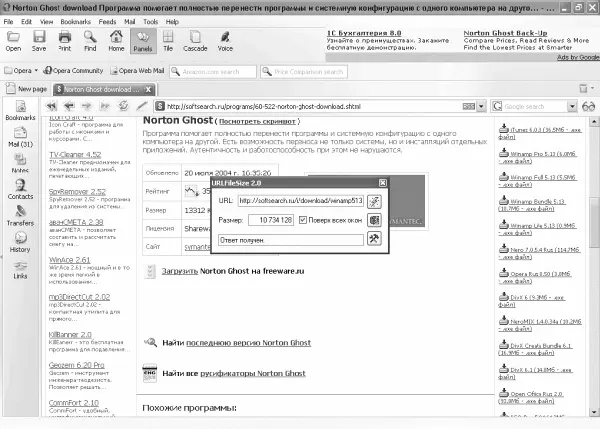Click 'Загрузить' Norton Ghost link
The height and width of the screenshot is (429, 600).
(x=179, y=271)
